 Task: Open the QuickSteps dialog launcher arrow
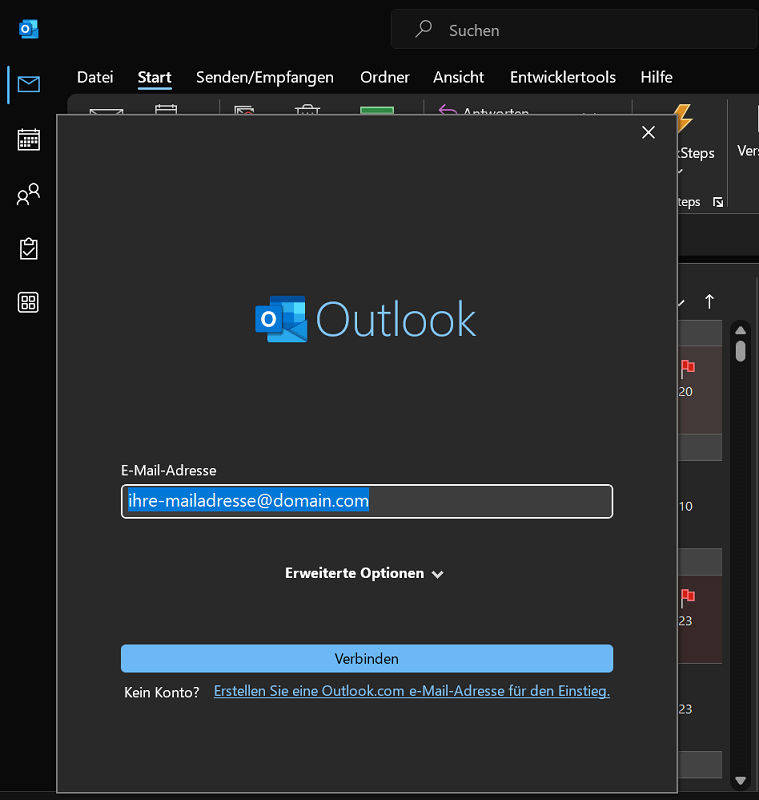(718, 203)
